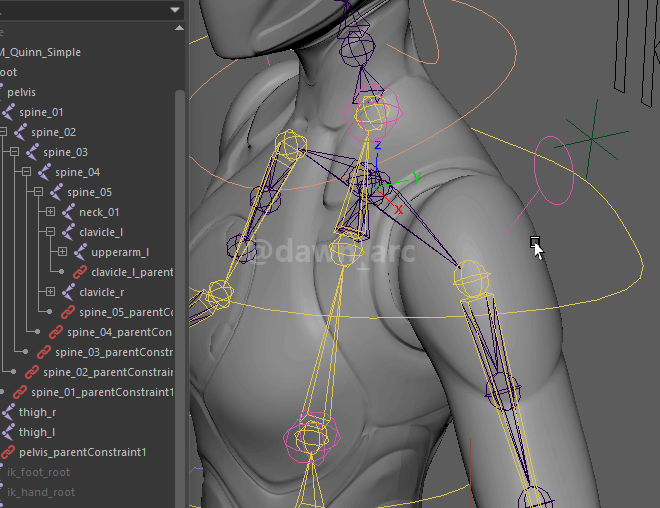Collapse the spine_04 node
This screenshot has width=660, height=508.
(27, 172)
